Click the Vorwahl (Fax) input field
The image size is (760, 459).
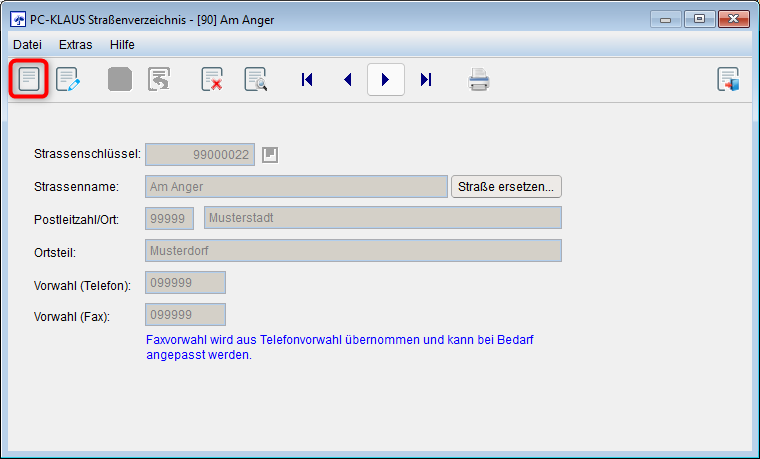[185, 314]
